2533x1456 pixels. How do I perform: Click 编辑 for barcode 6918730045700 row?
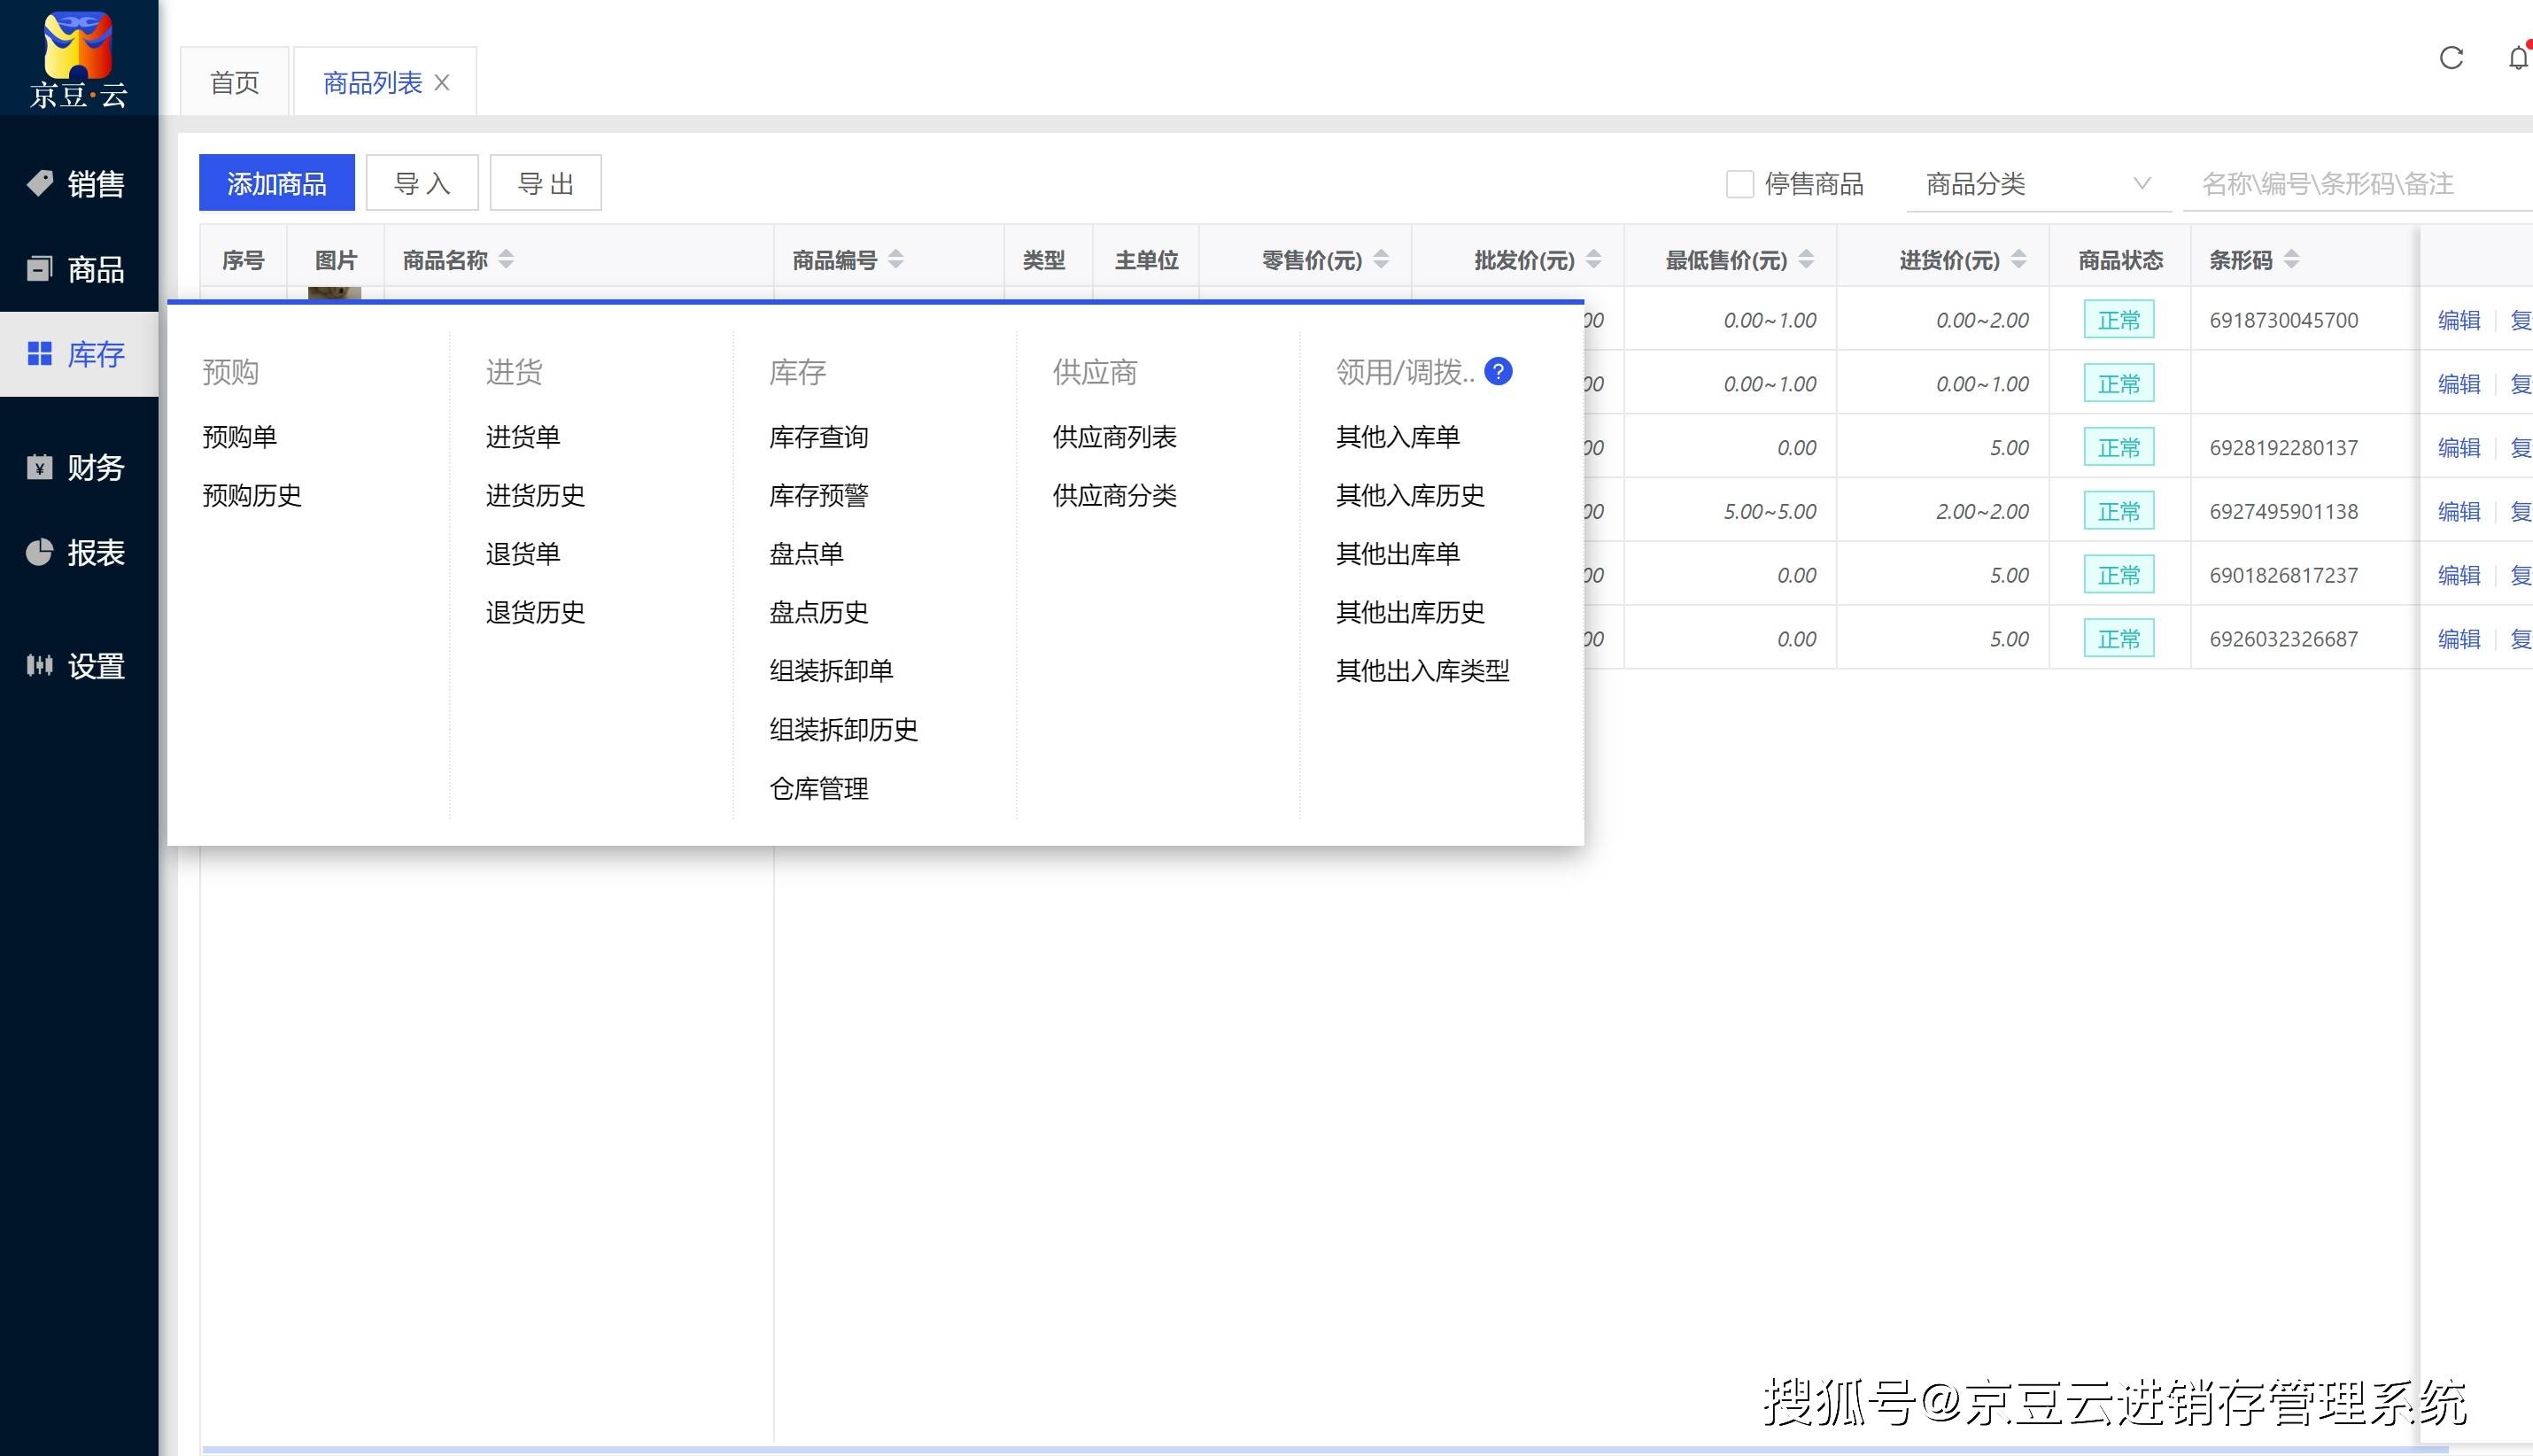pyautogui.click(x=2459, y=320)
